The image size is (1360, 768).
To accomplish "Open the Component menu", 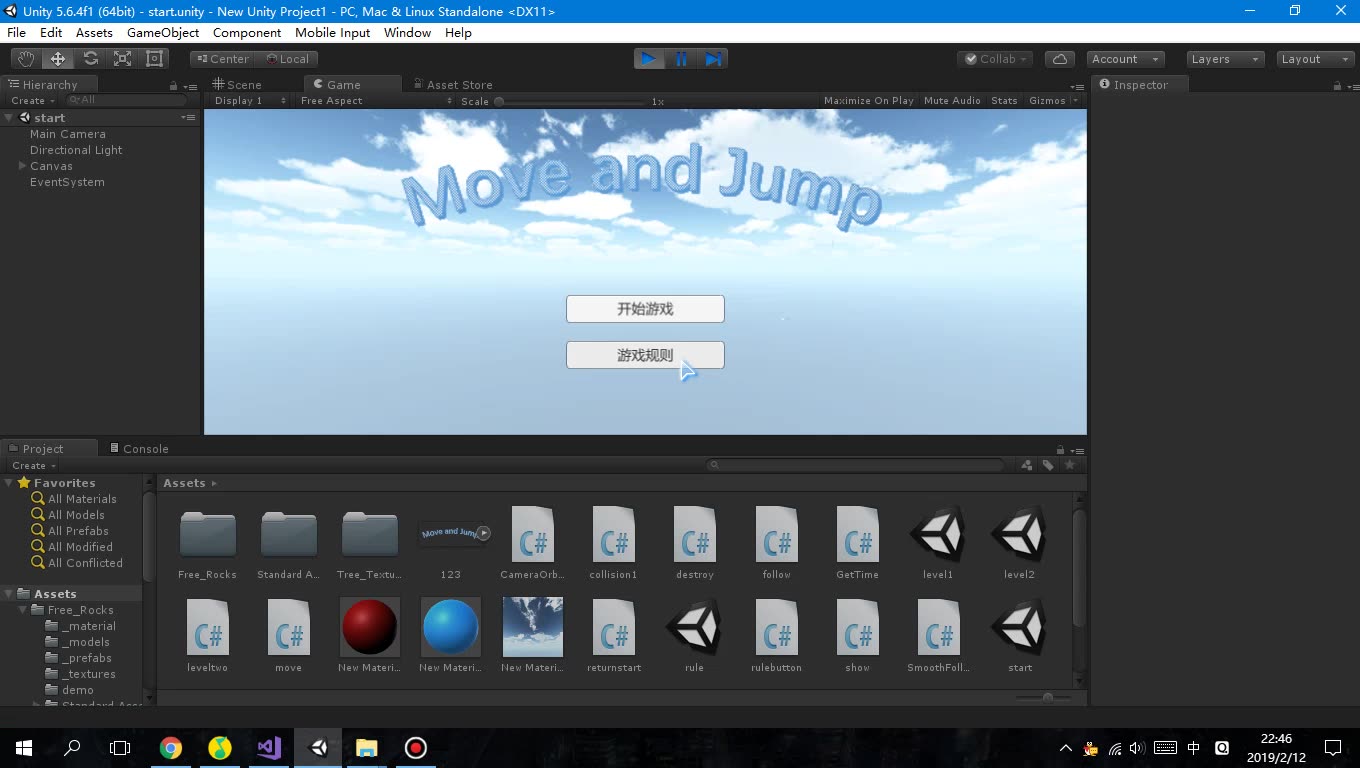I will point(247,33).
